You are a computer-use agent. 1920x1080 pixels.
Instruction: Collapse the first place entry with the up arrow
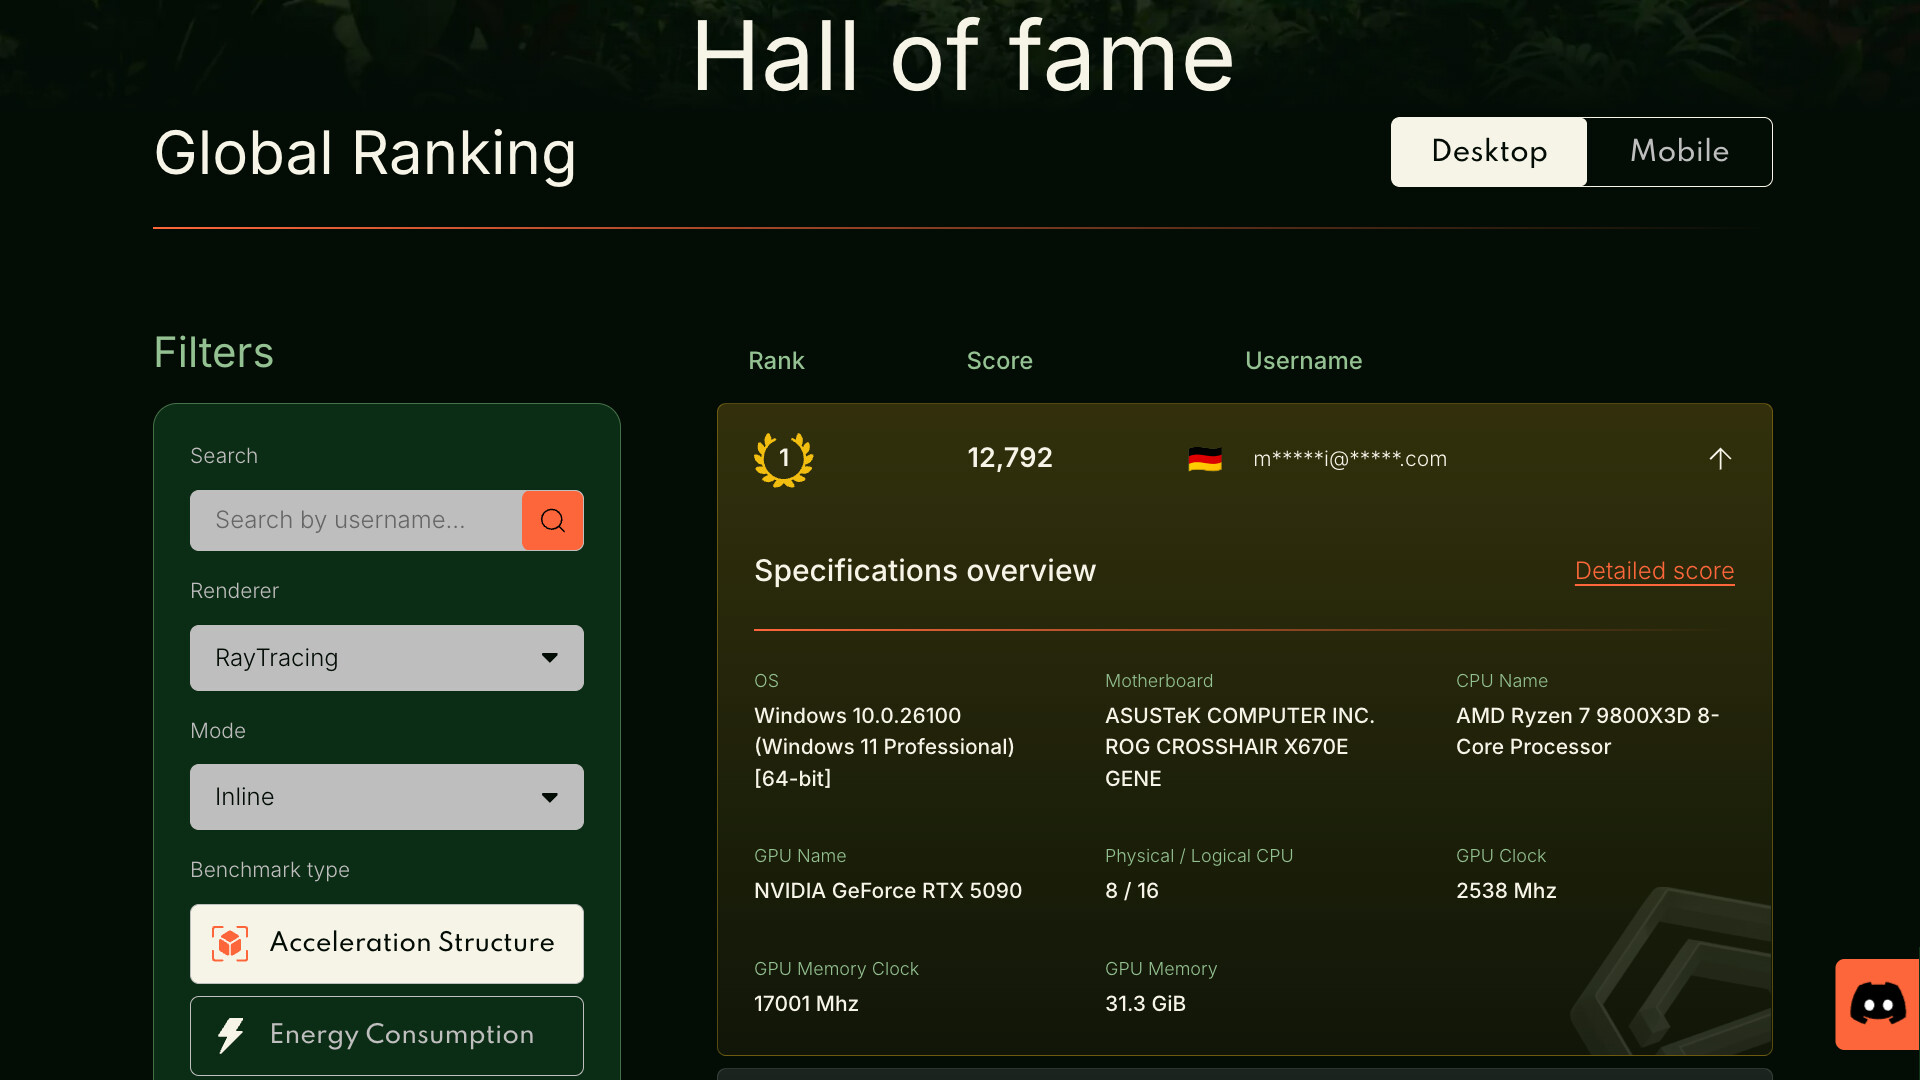[x=1720, y=459]
